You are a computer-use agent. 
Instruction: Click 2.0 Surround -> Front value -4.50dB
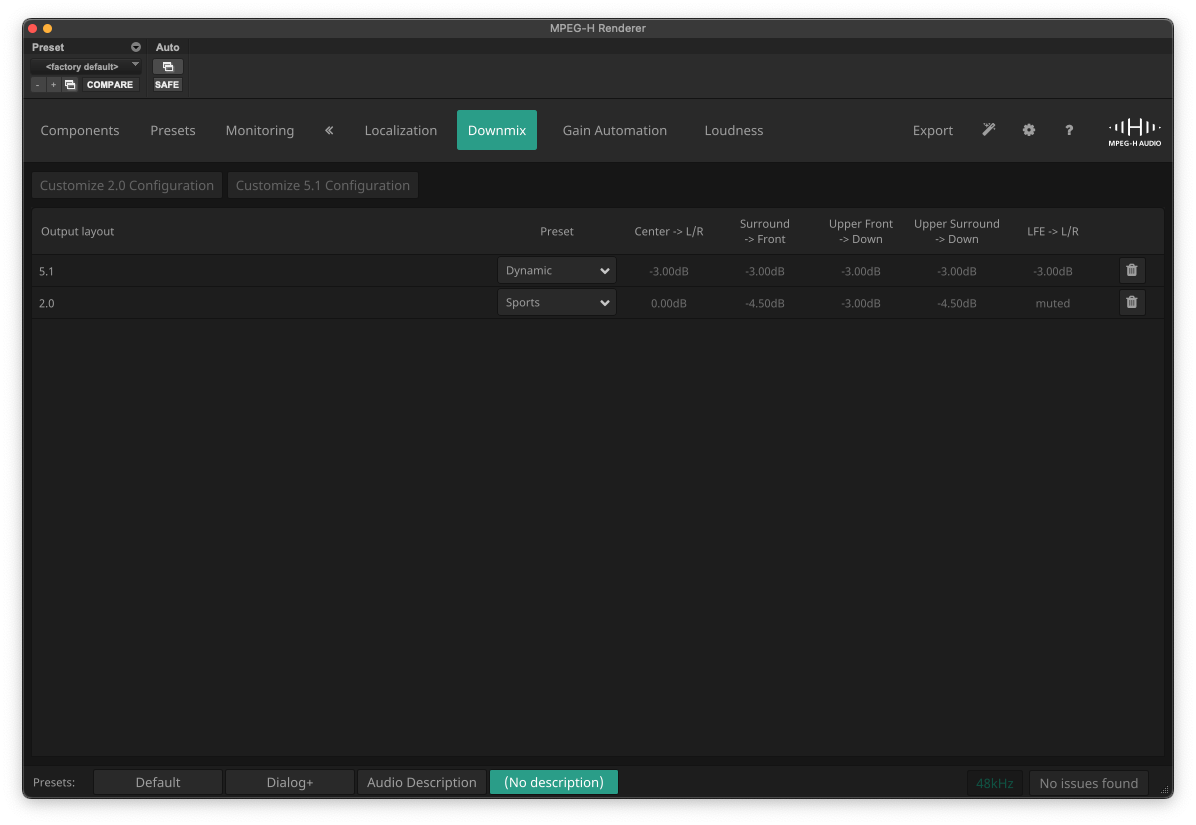(765, 303)
